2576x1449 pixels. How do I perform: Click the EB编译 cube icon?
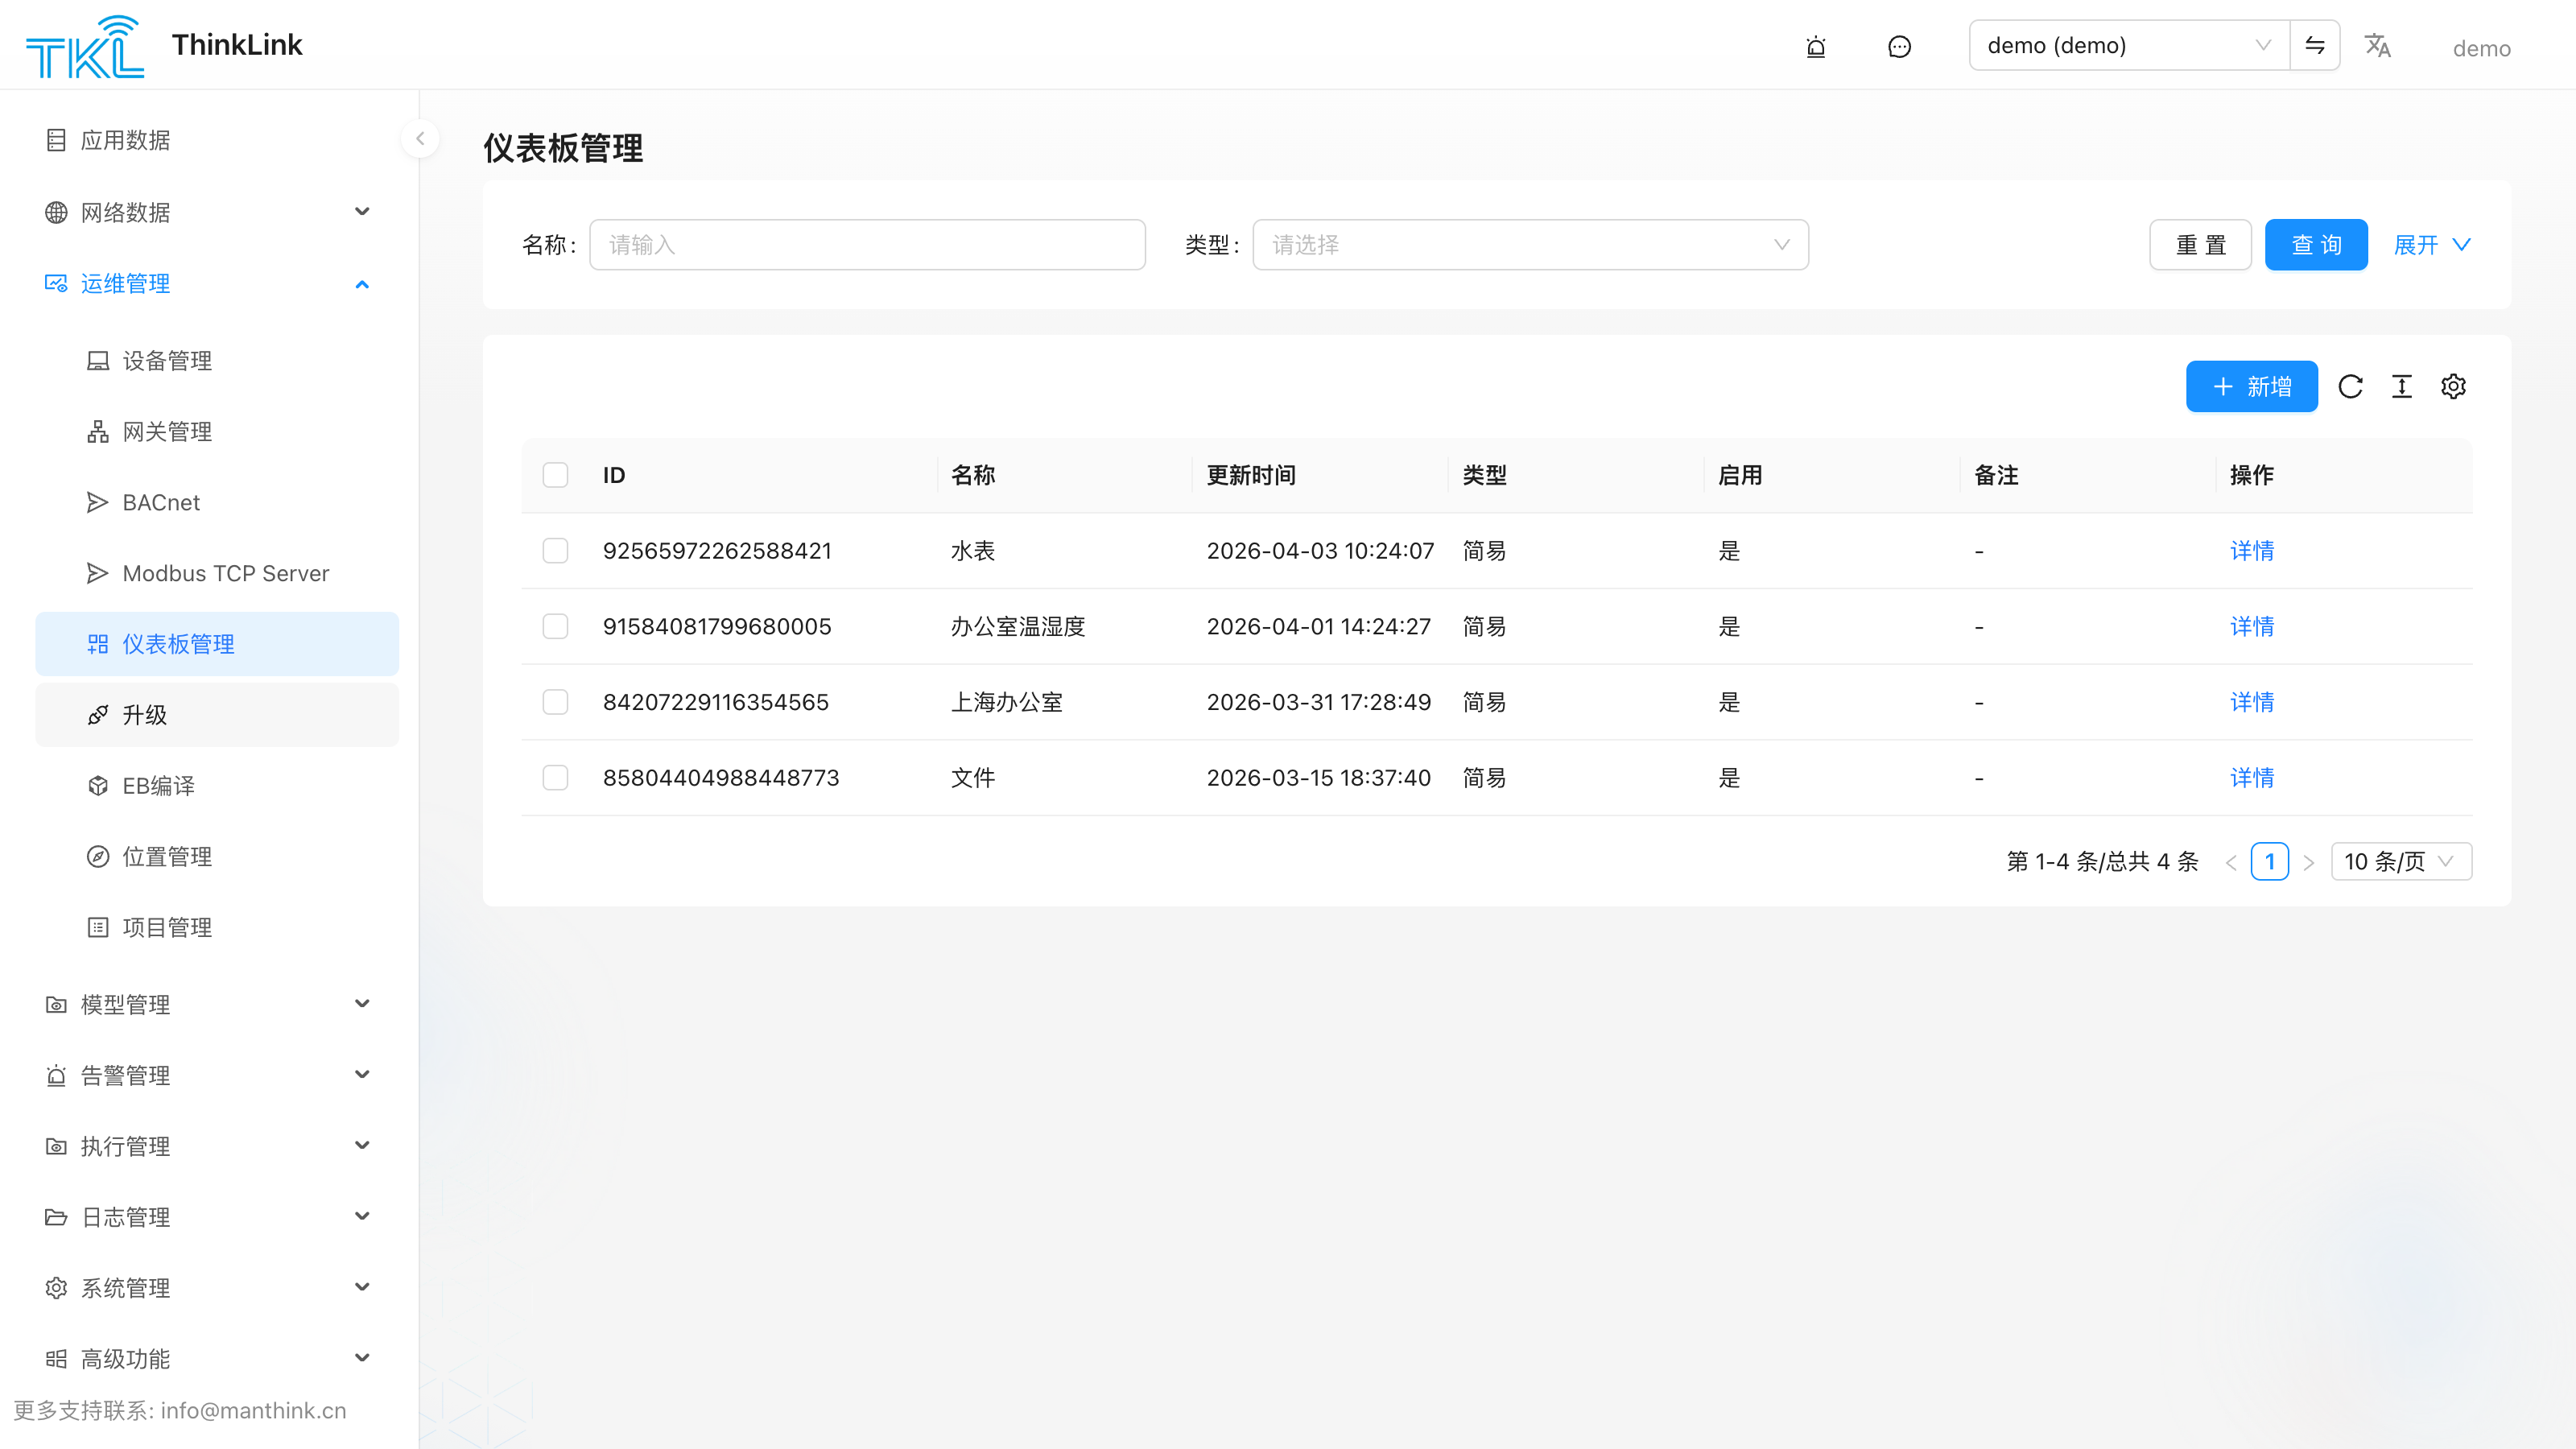pyautogui.click(x=98, y=786)
